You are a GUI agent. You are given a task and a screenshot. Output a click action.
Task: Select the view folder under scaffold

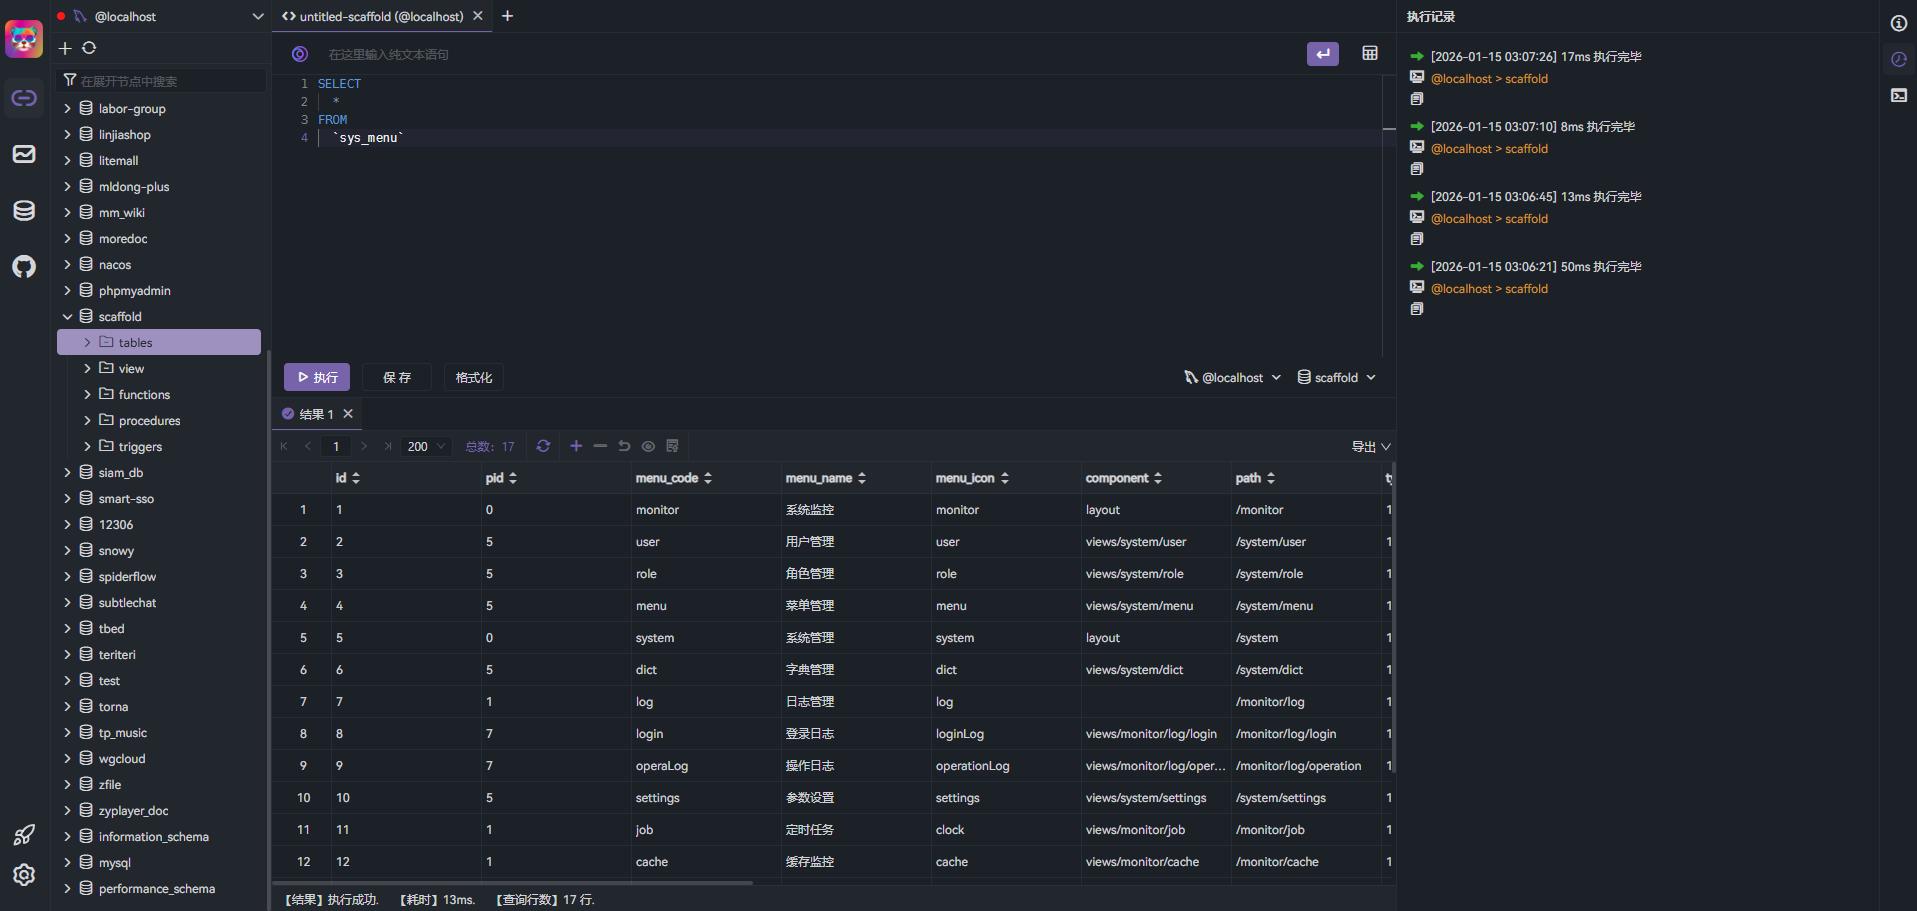tap(131, 368)
